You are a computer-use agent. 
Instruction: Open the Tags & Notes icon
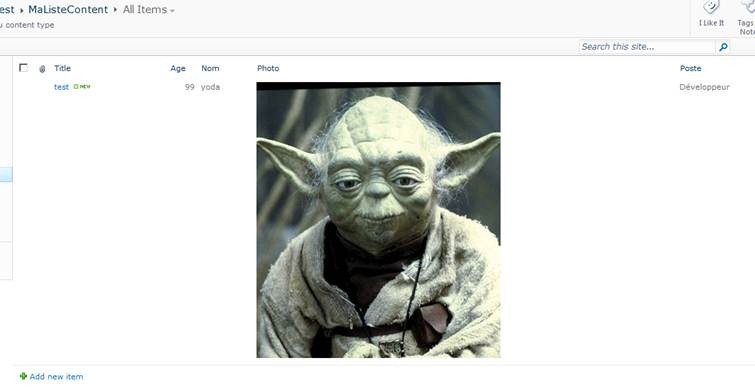pos(749,6)
